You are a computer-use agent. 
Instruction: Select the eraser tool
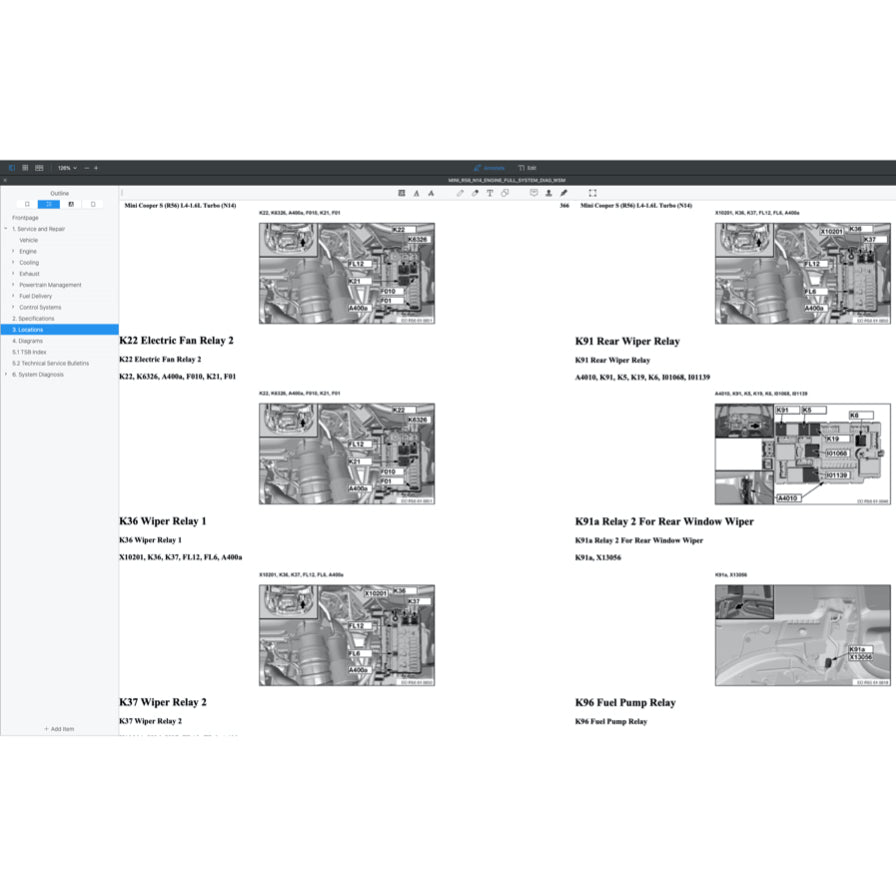(x=475, y=192)
